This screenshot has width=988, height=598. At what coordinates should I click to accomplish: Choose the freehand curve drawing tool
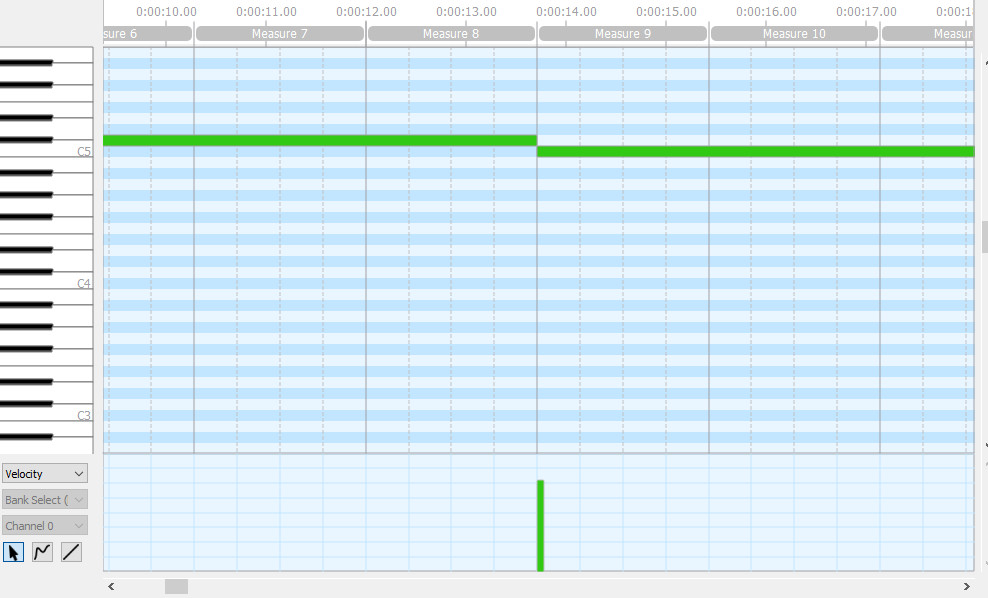tap(43, 552)
